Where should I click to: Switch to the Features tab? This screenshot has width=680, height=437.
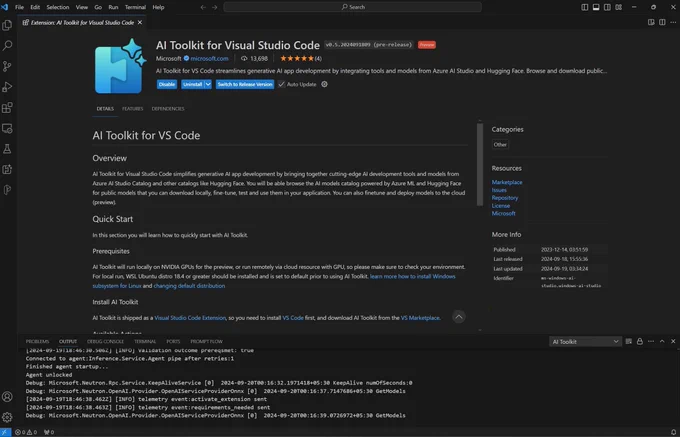pyautogui.click(x=133, y=109)
